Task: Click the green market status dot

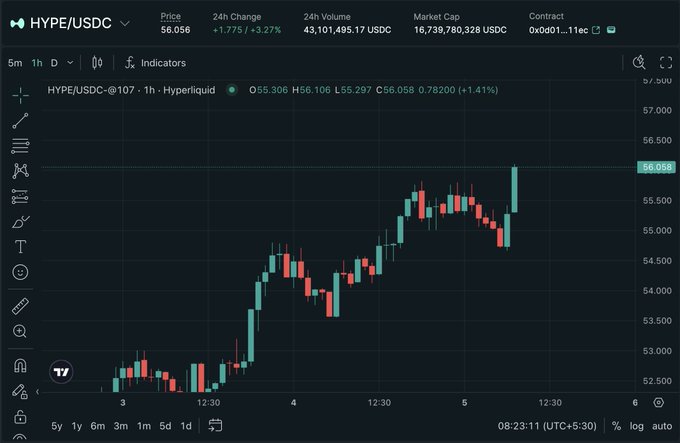Action: (232, 90)
